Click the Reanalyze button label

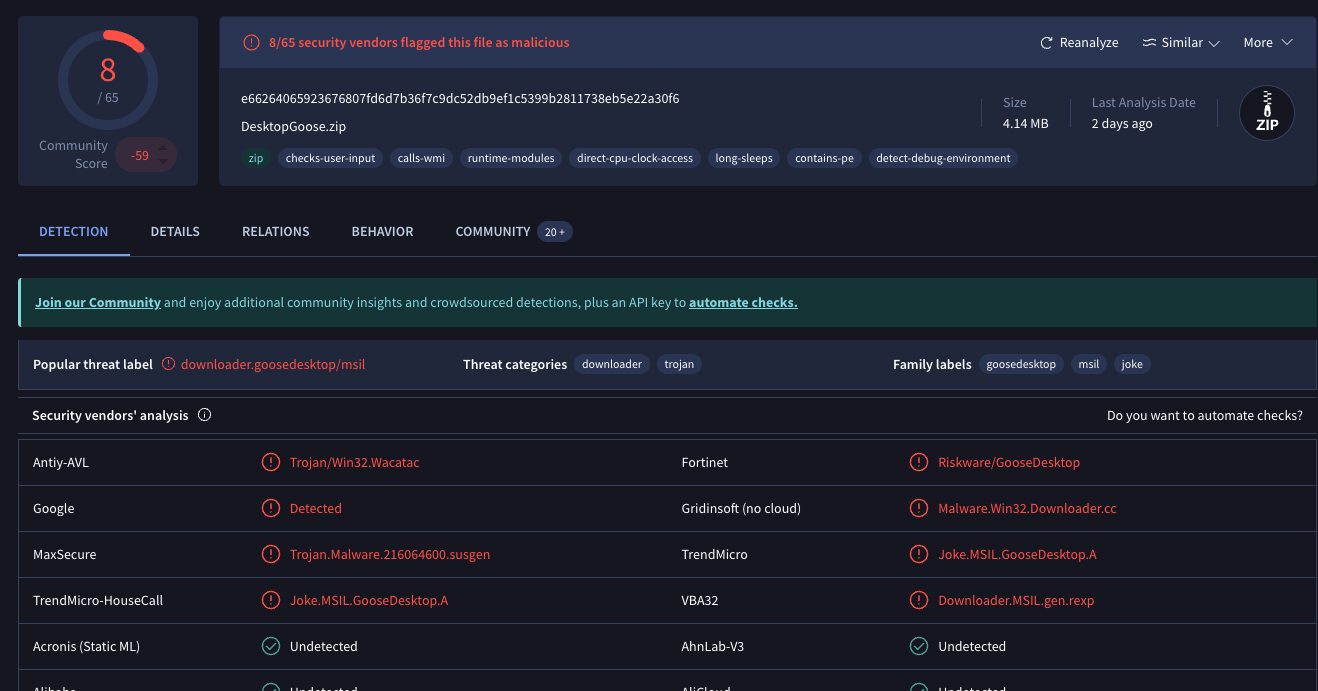click(x=1089, y=43)
